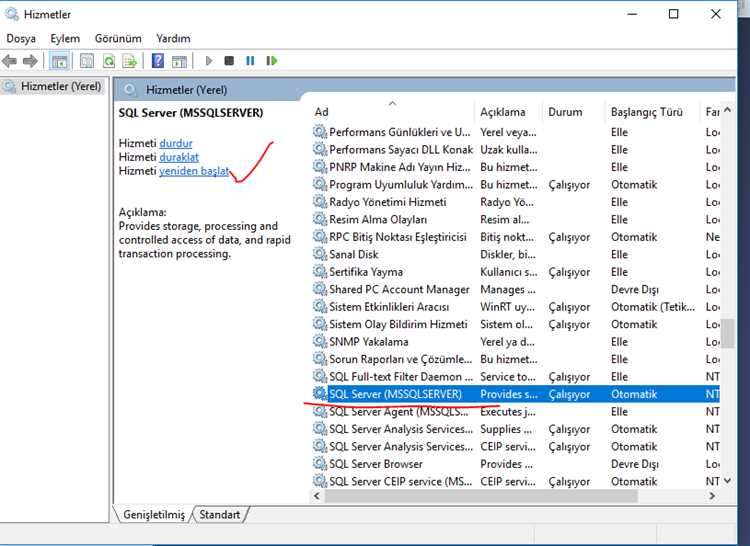Image resolution: width=750 pixels, height=546 pixels.
Task: Select the Performans Günlükleri ve U... service
Action: 400,132
